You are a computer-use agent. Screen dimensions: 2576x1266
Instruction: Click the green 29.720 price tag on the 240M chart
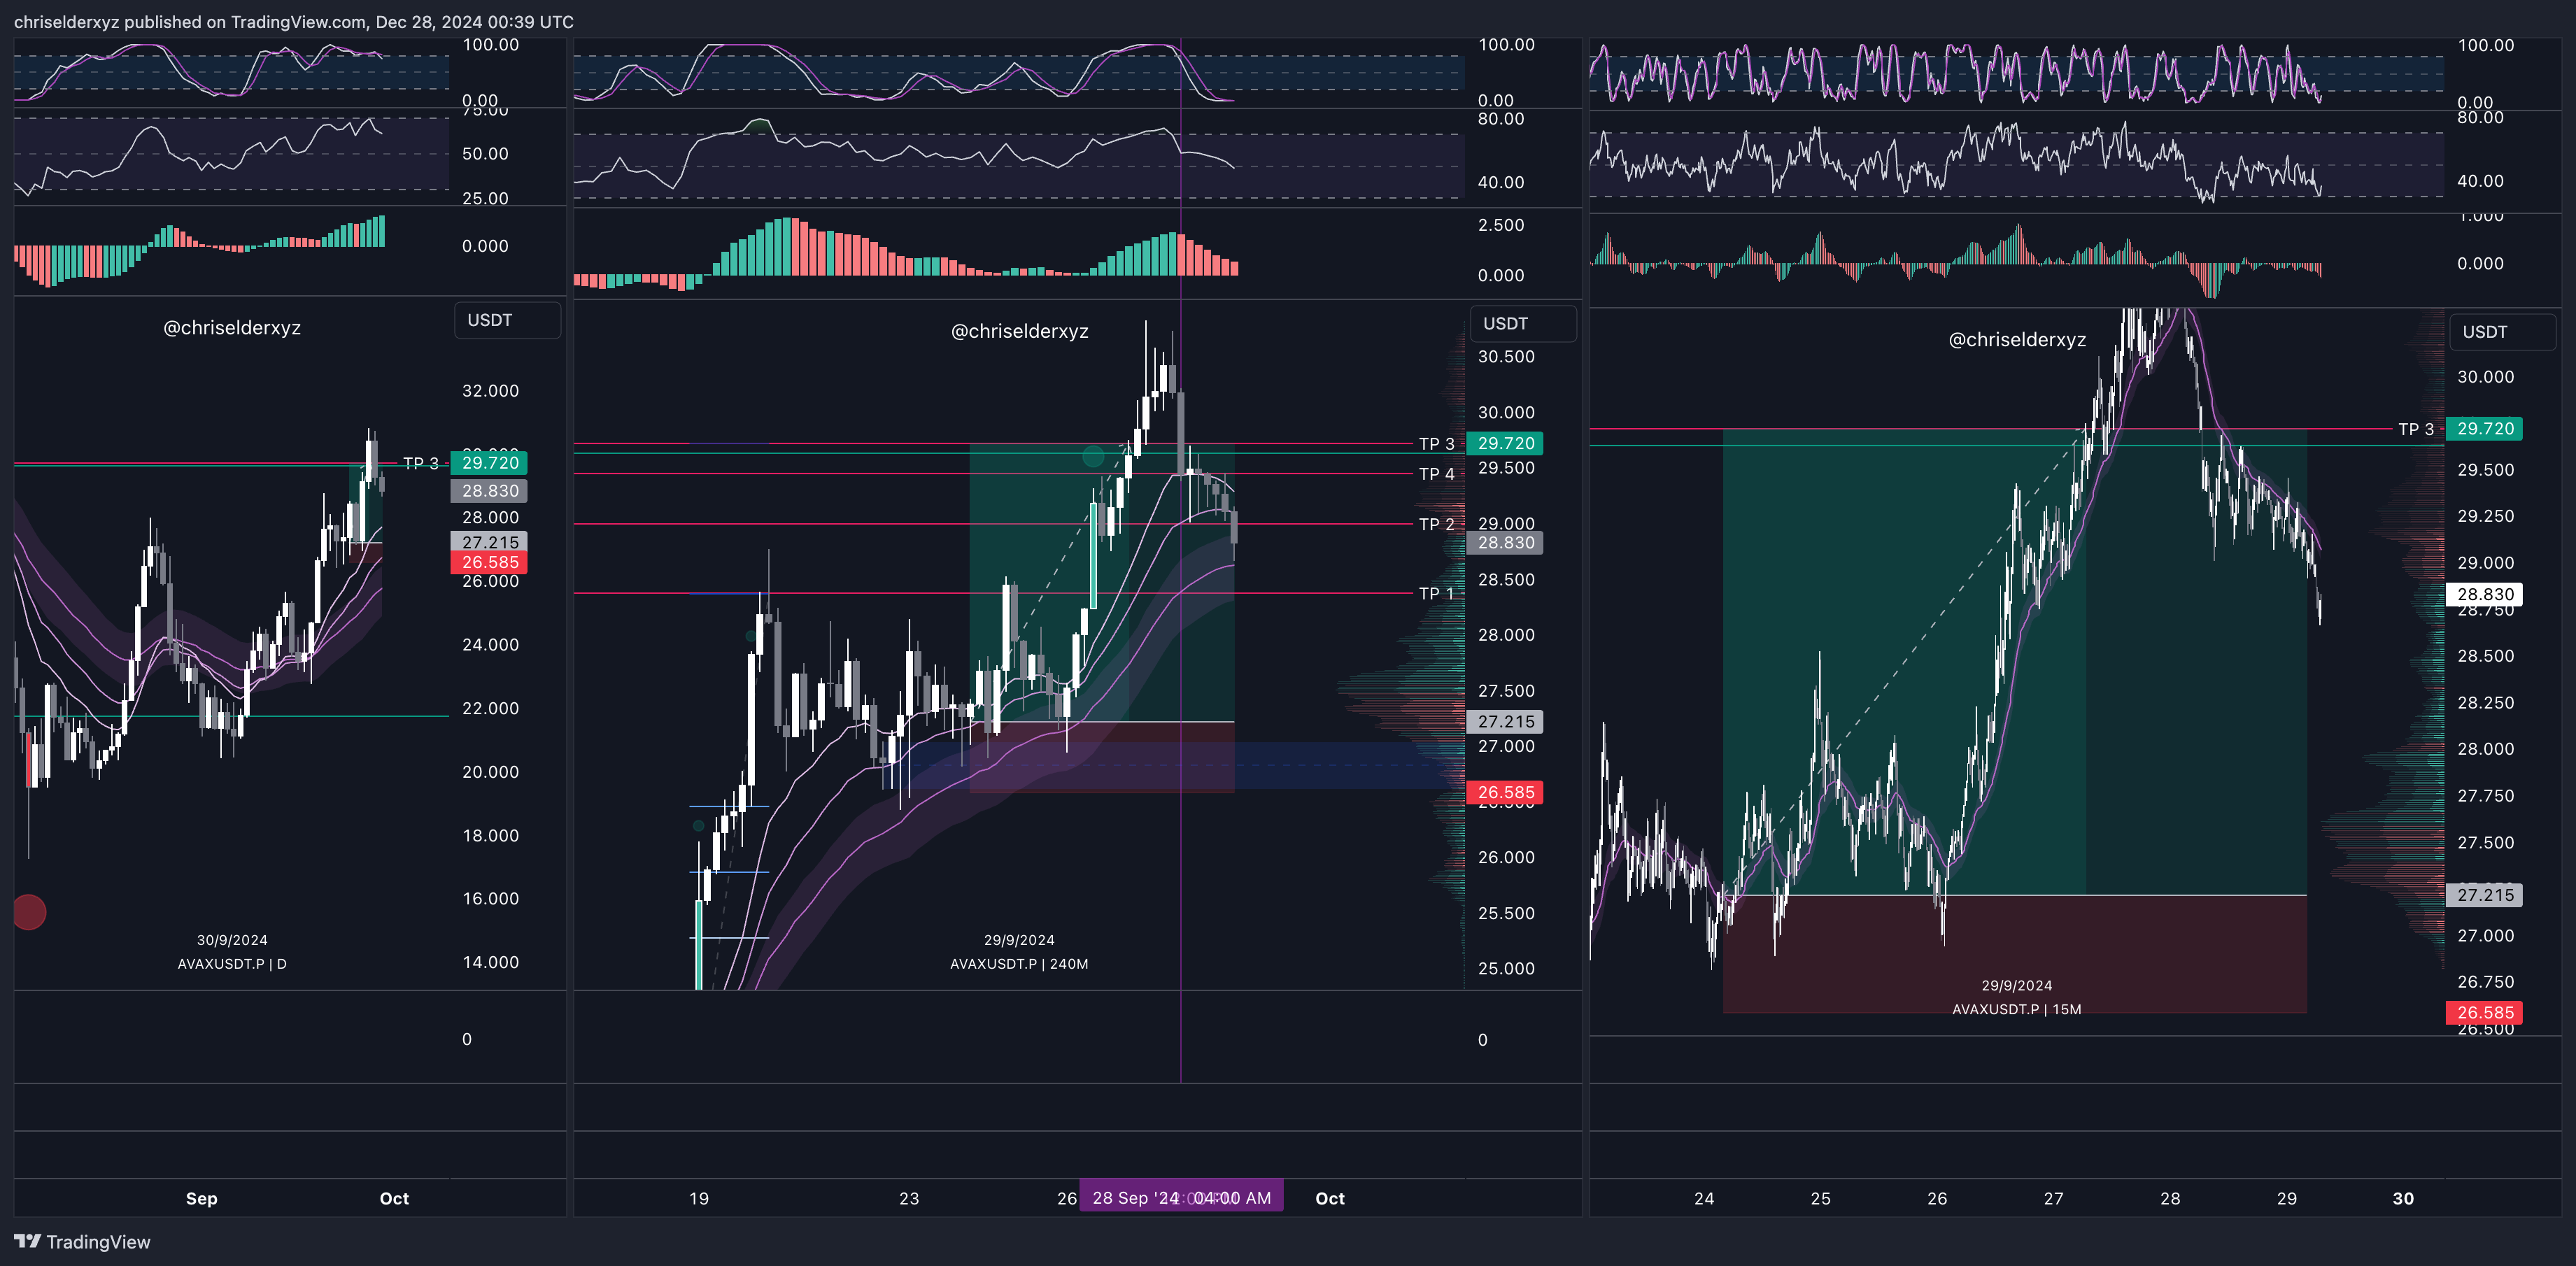click(1505, 443)
